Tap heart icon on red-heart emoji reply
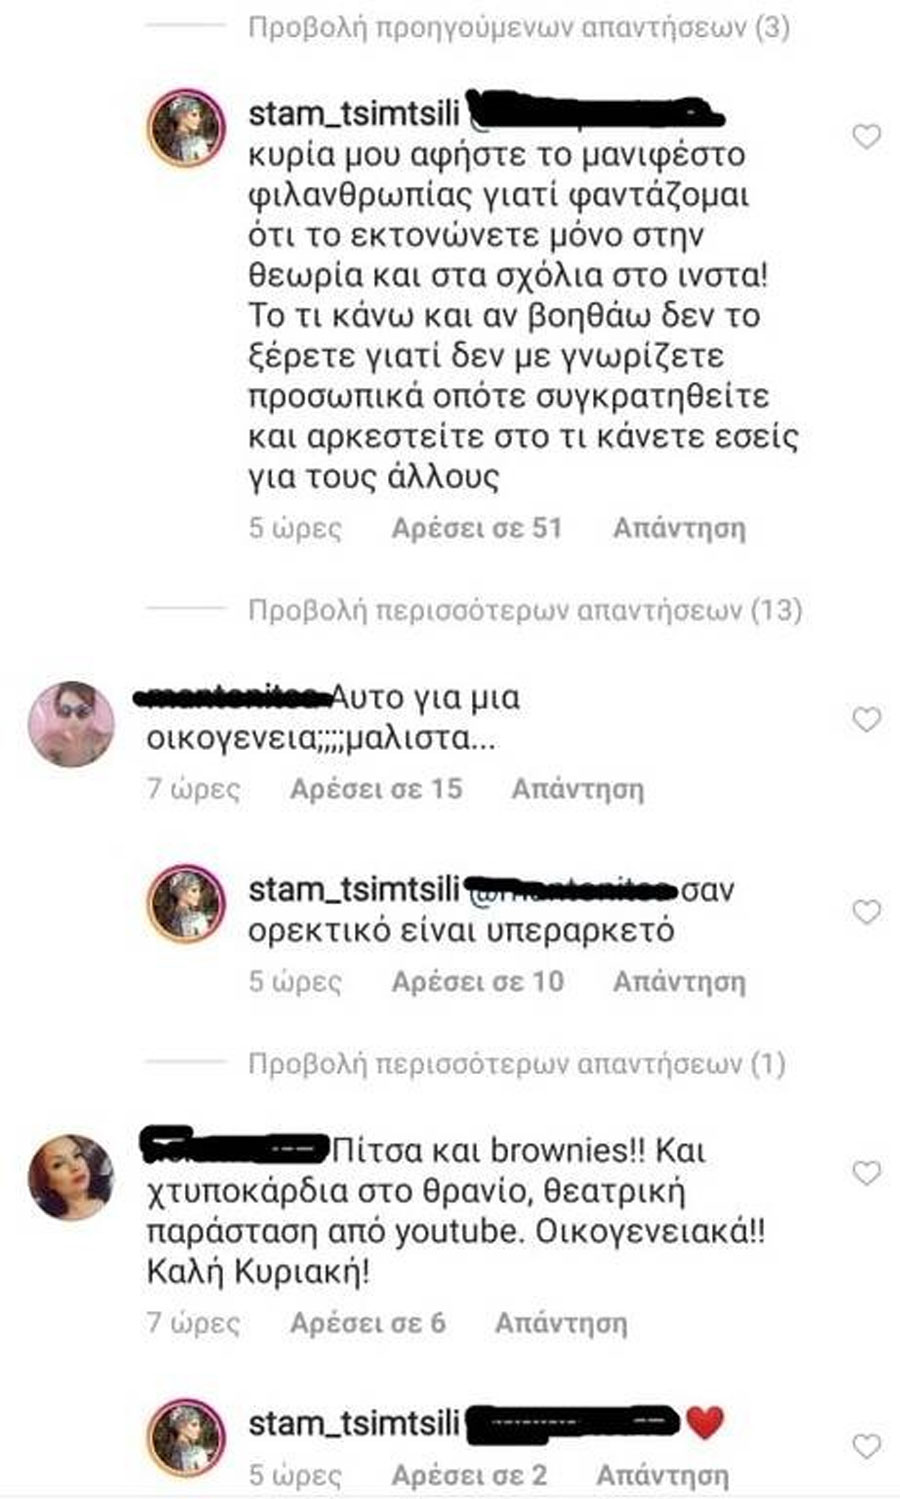Viewport: 900px width, 1499px height. click(866, 1445)
